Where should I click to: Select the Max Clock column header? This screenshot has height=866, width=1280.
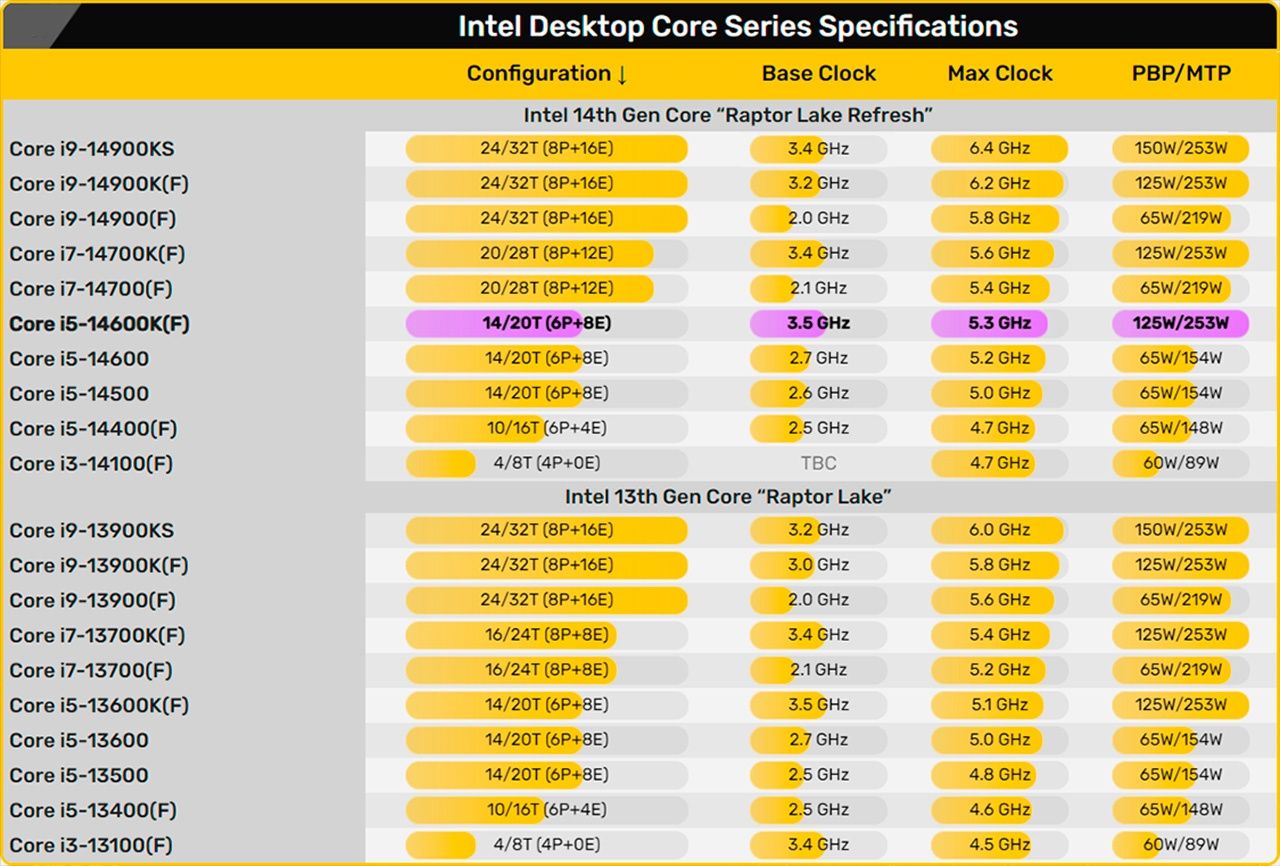[x=999, y=74]
